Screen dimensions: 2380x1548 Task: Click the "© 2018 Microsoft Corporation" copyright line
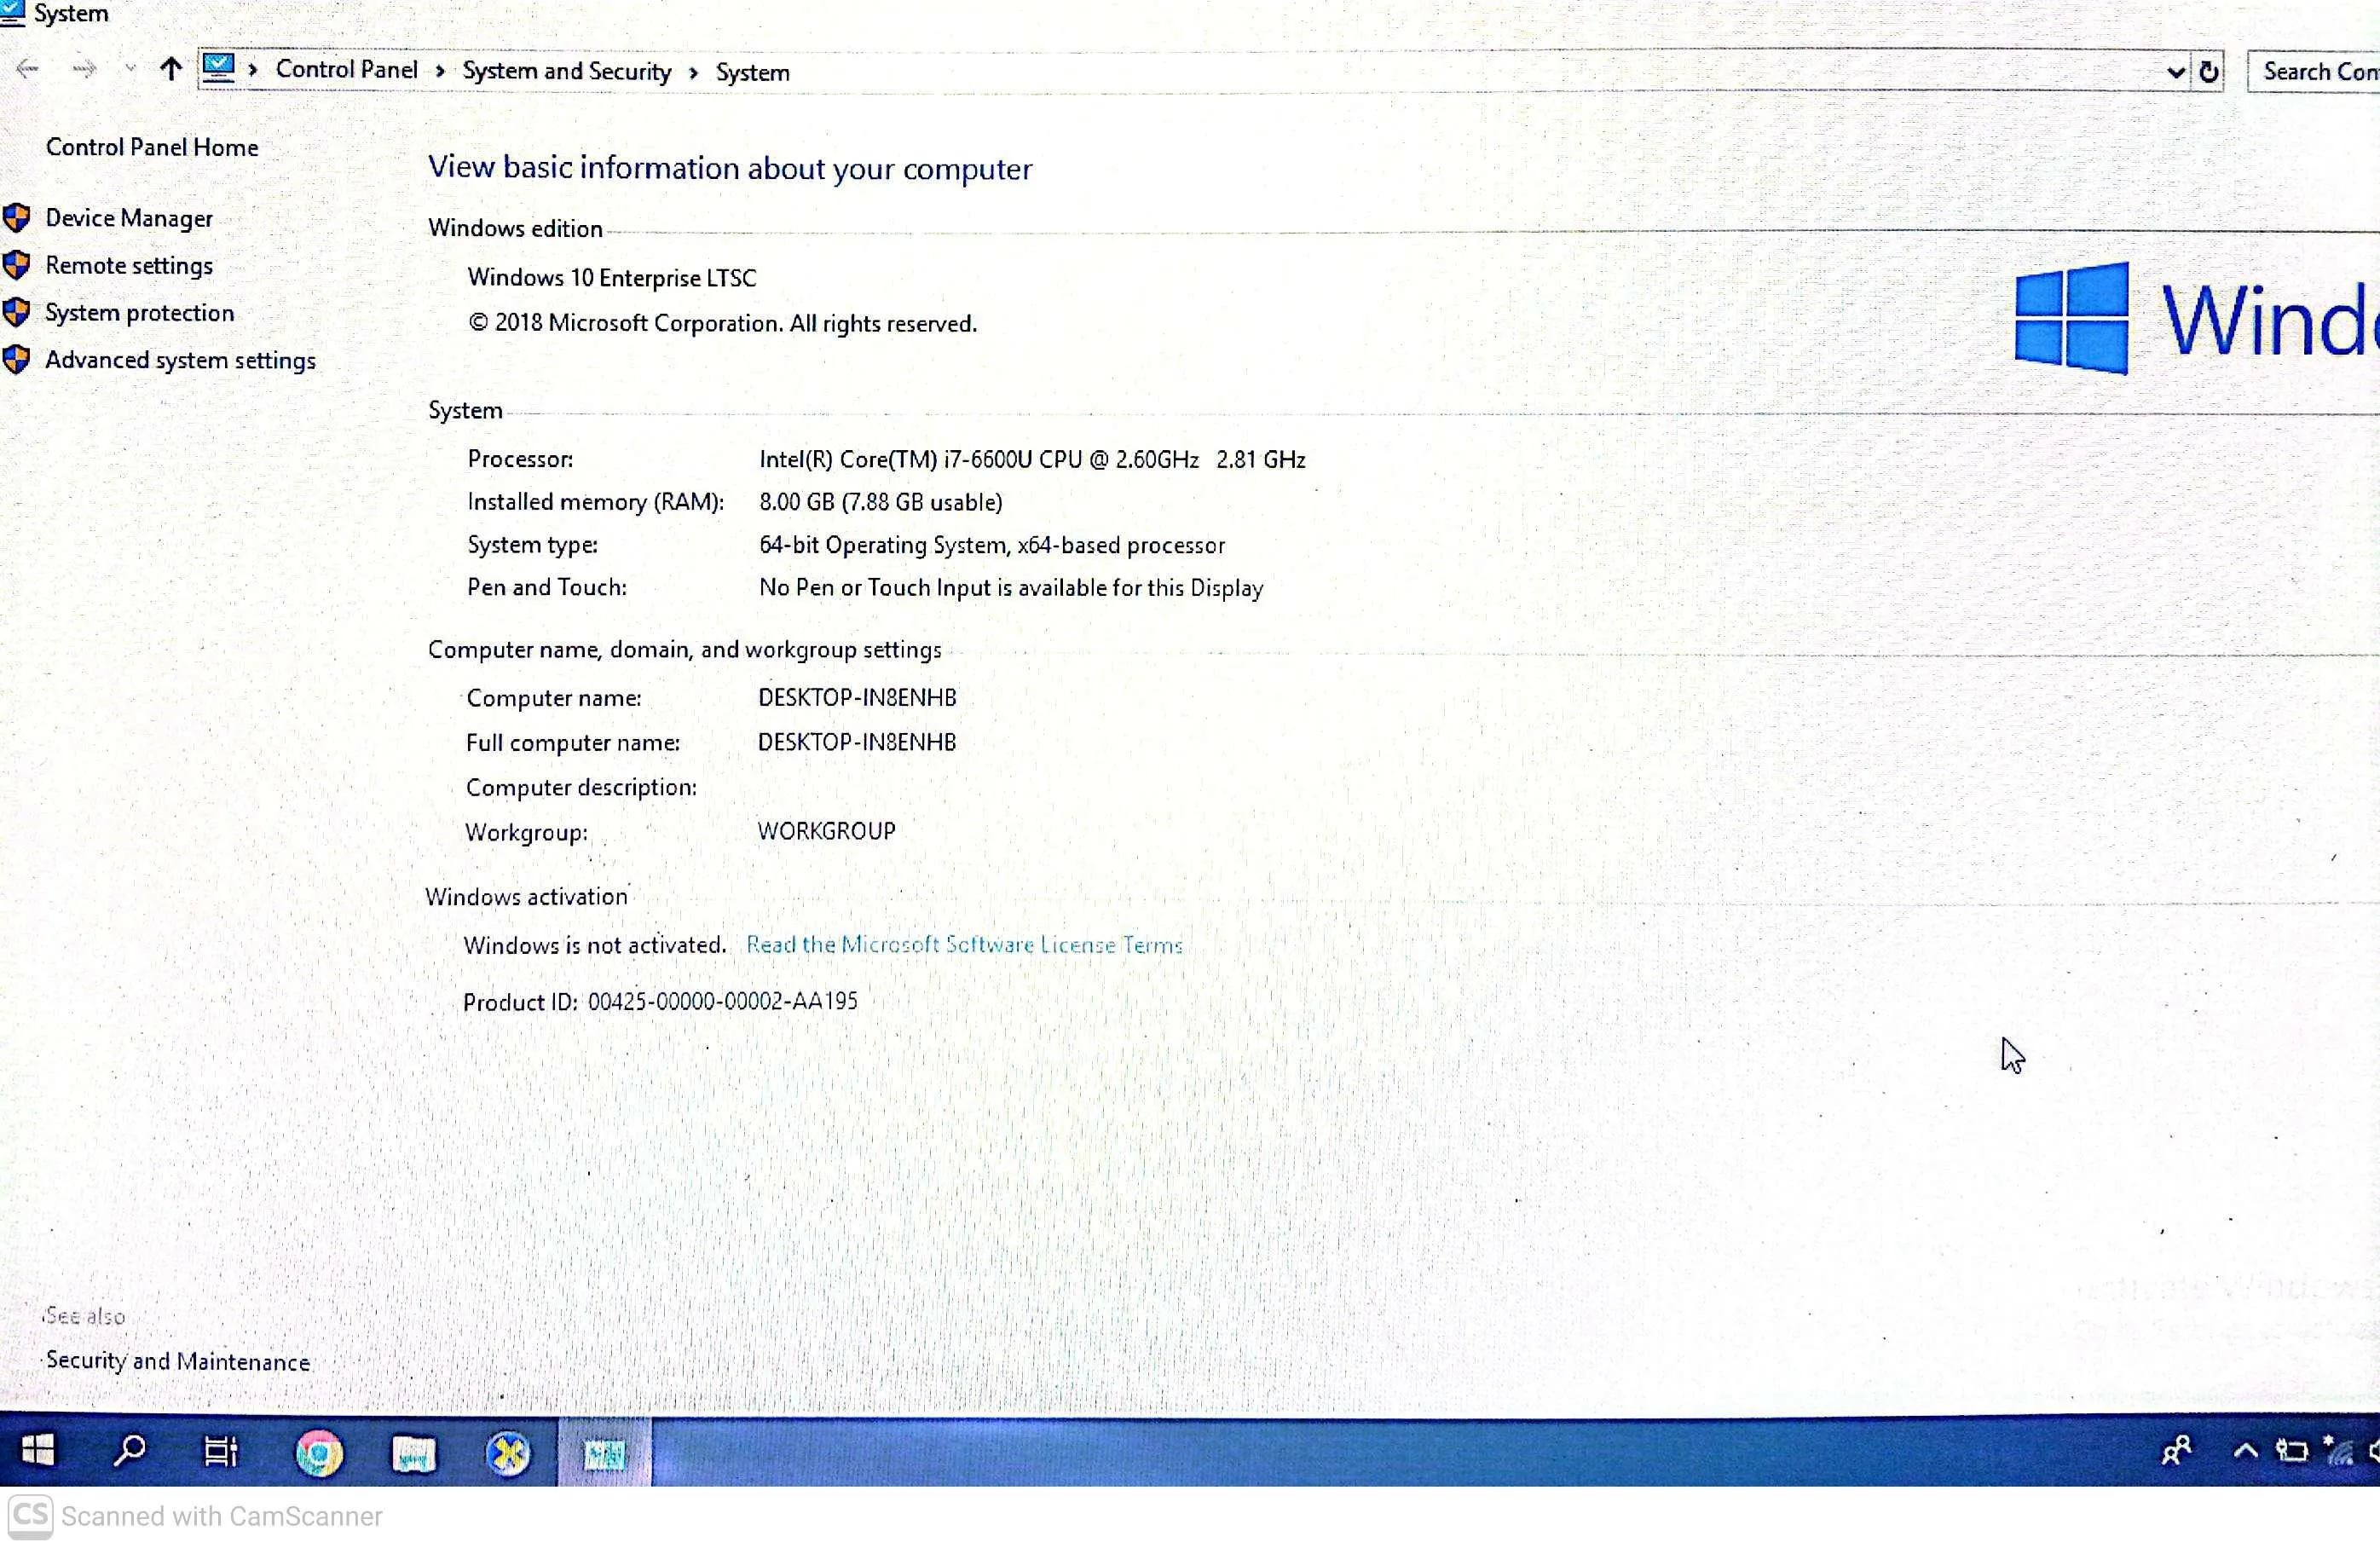(723, 324)
